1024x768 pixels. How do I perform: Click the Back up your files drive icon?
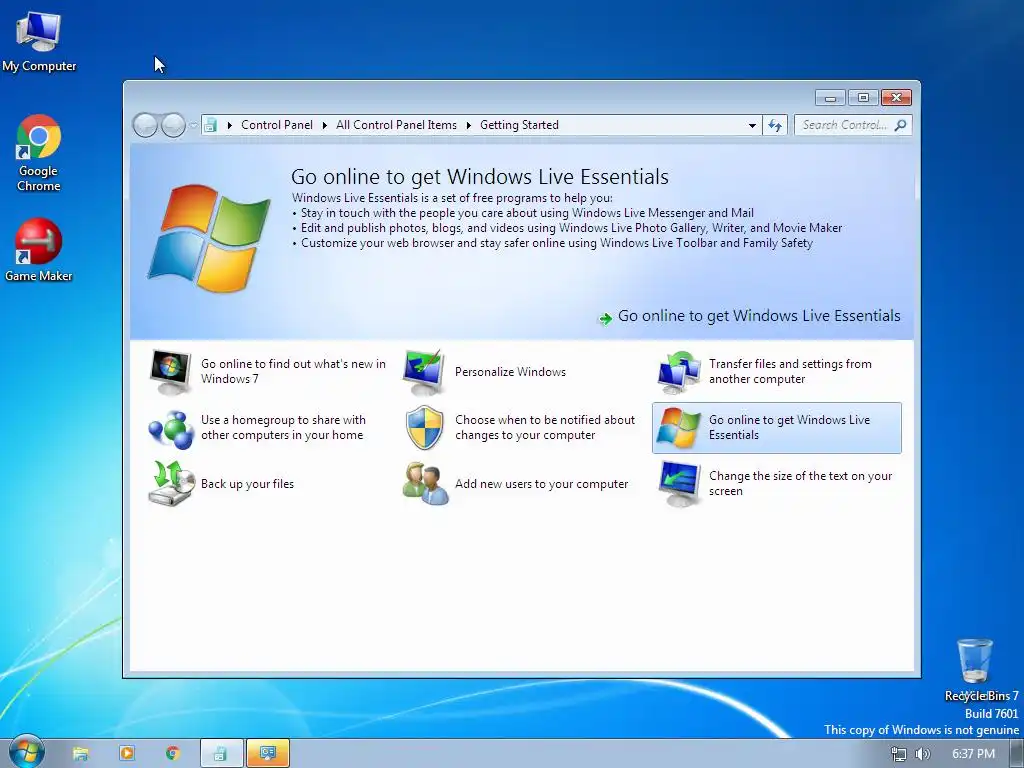click(171, 484)
